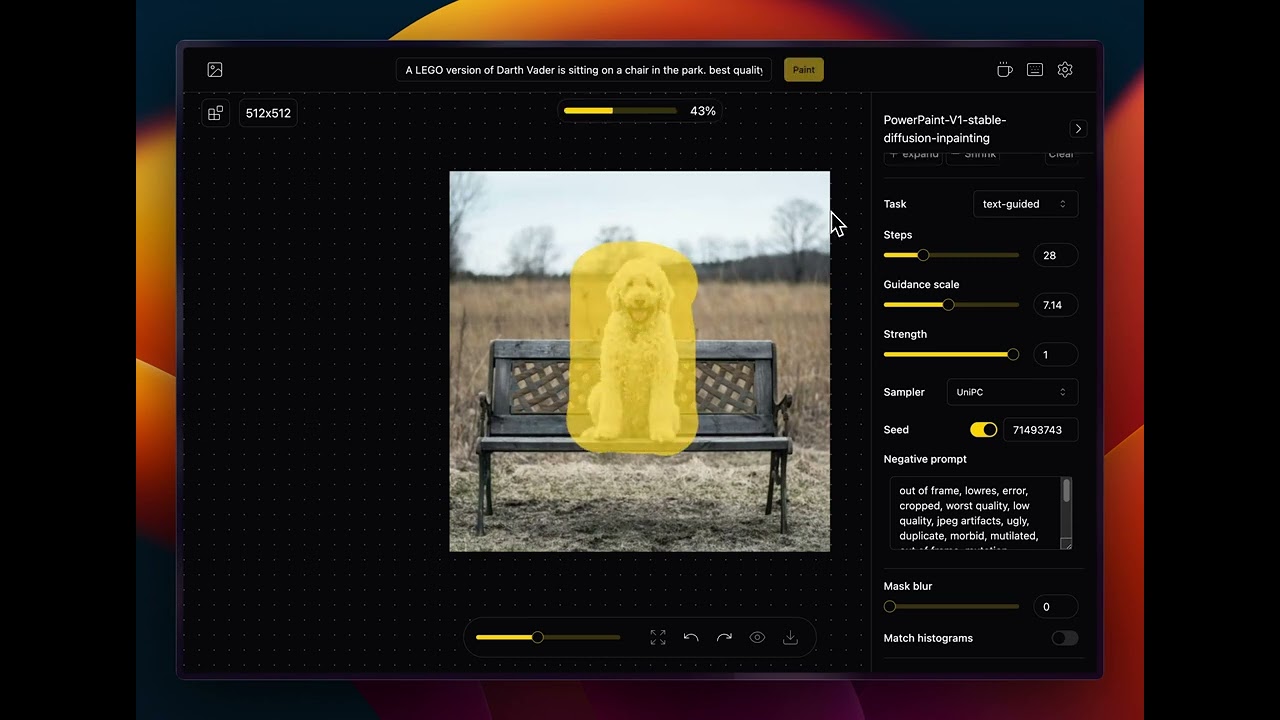Adjust the Guidance scale slider

[951, 305]
